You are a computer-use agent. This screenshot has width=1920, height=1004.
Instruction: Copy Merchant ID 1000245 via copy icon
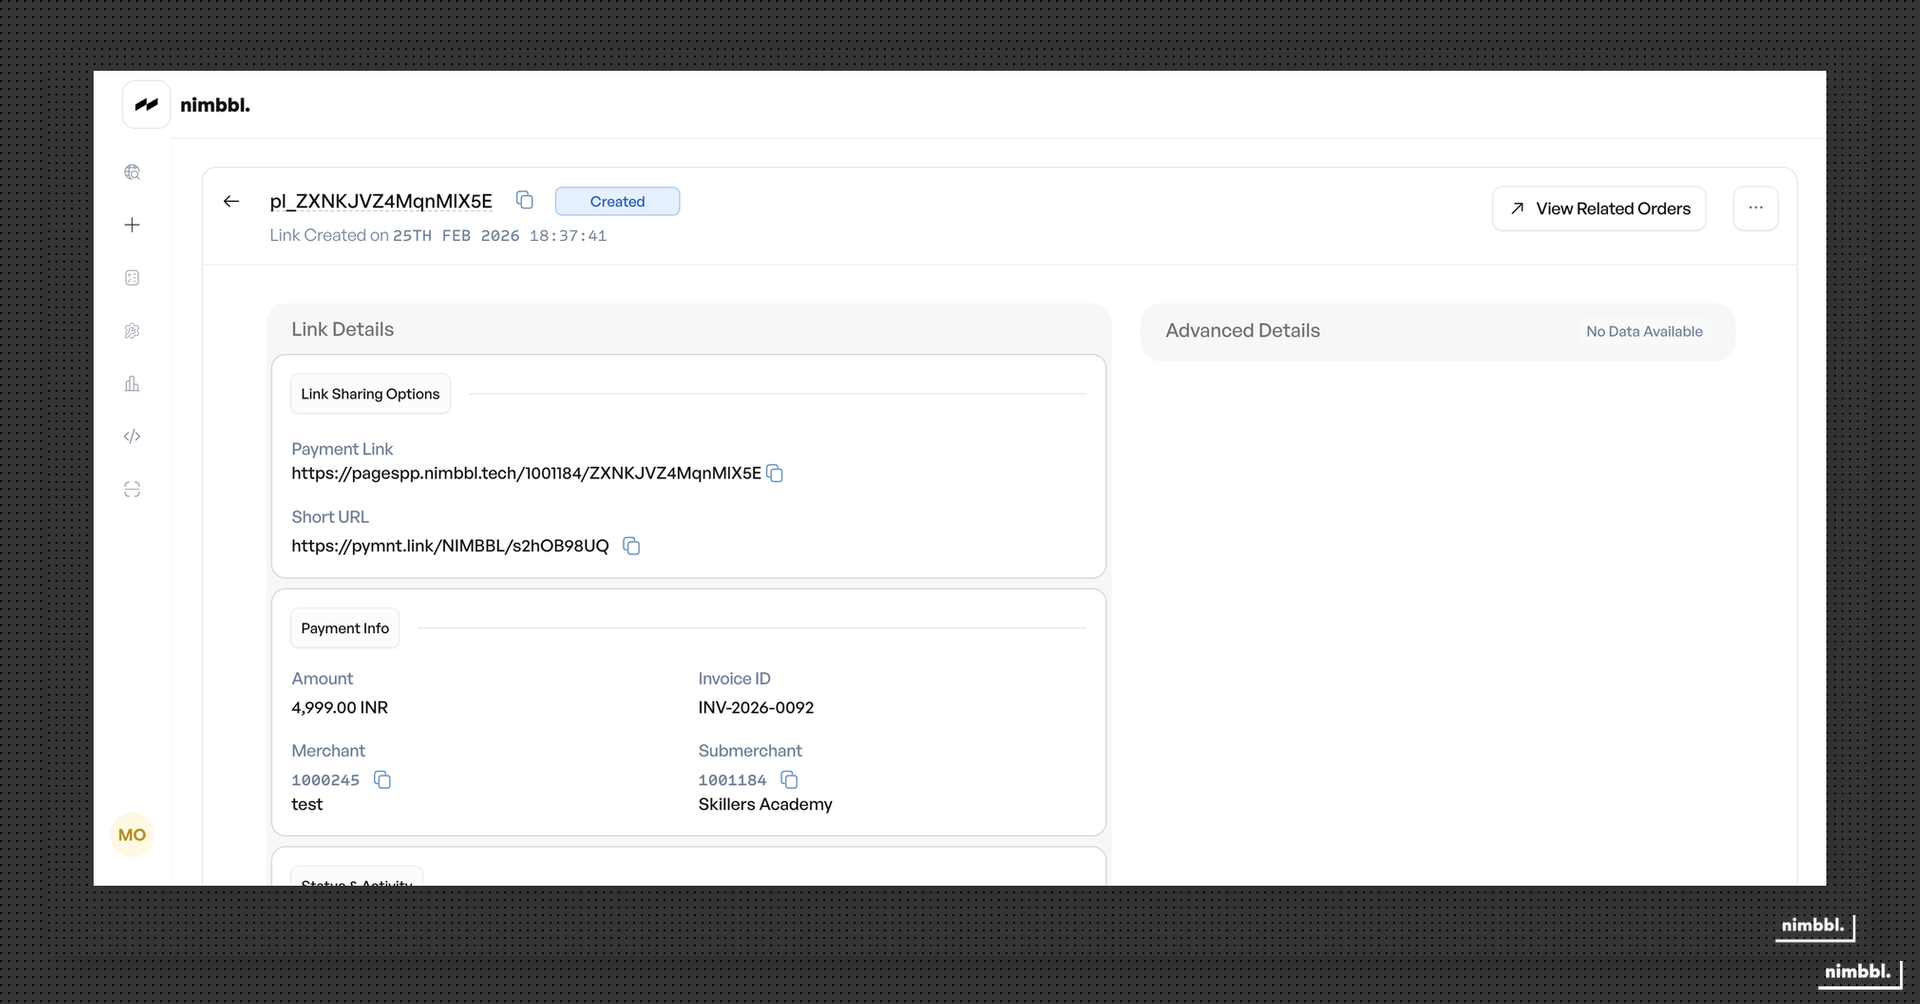click(382, 780)
